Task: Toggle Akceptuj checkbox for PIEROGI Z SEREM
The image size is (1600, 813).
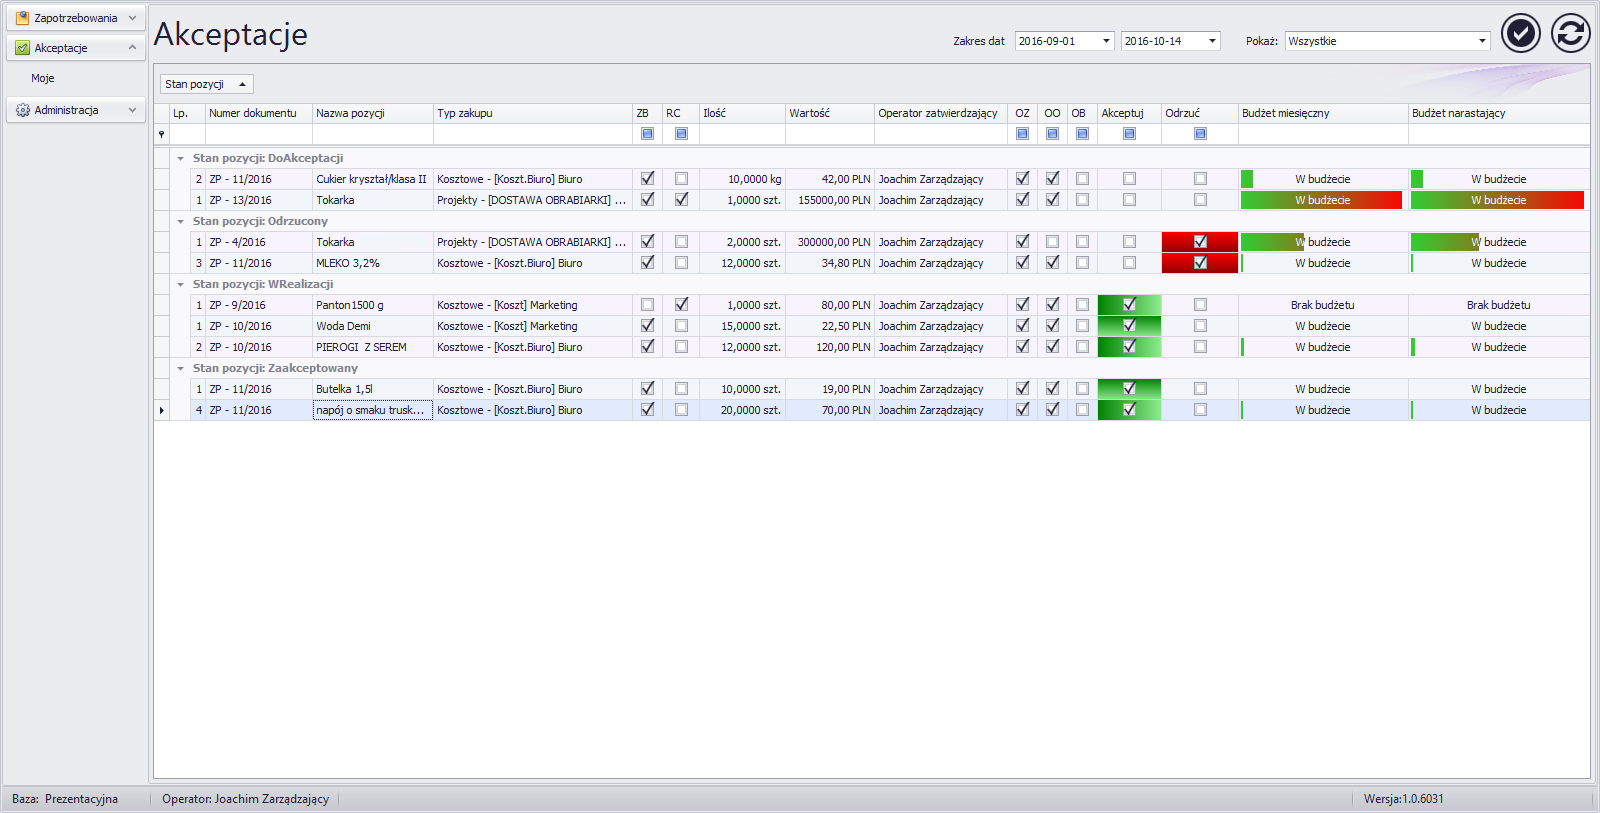Action: click(x=1129, y=347)
